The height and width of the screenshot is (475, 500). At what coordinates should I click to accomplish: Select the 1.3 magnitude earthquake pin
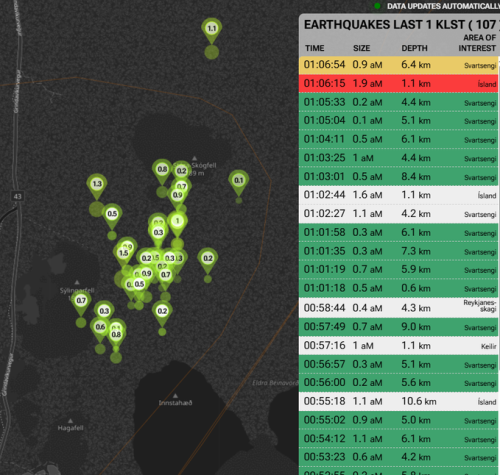[97, 184]
